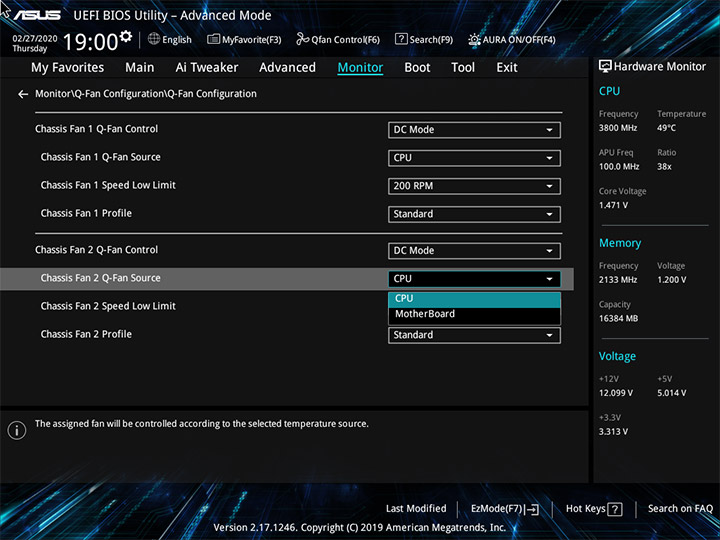Click Chassis Fan 2 Profile label
This screenshot has width=720, height=540.
[86, 334]
